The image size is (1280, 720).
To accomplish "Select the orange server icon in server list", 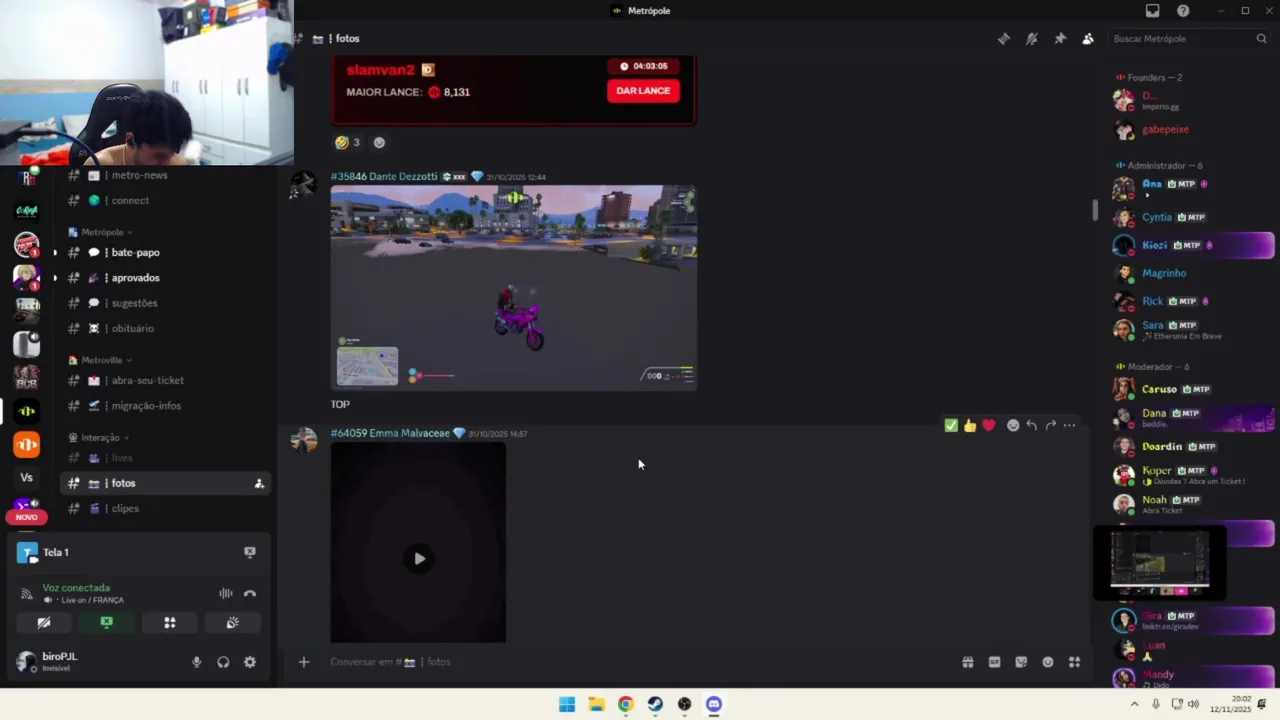I will coord(27,444).
